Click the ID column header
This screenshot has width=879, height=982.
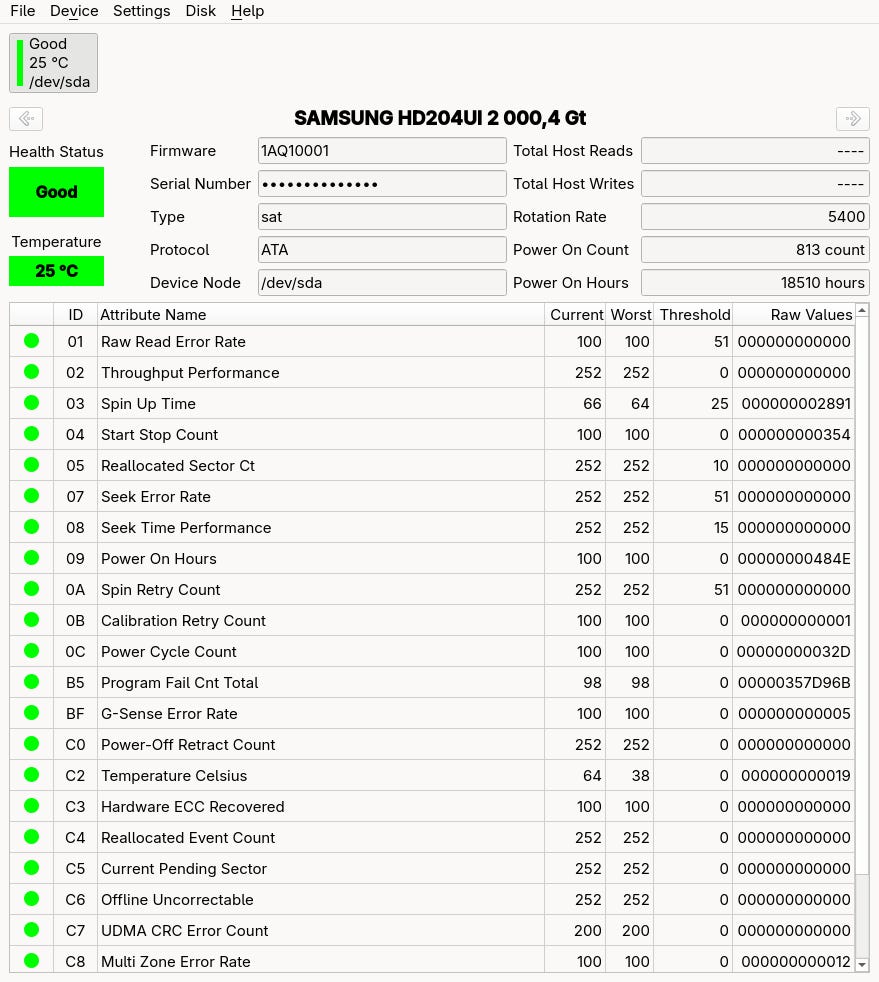(75, 314)
